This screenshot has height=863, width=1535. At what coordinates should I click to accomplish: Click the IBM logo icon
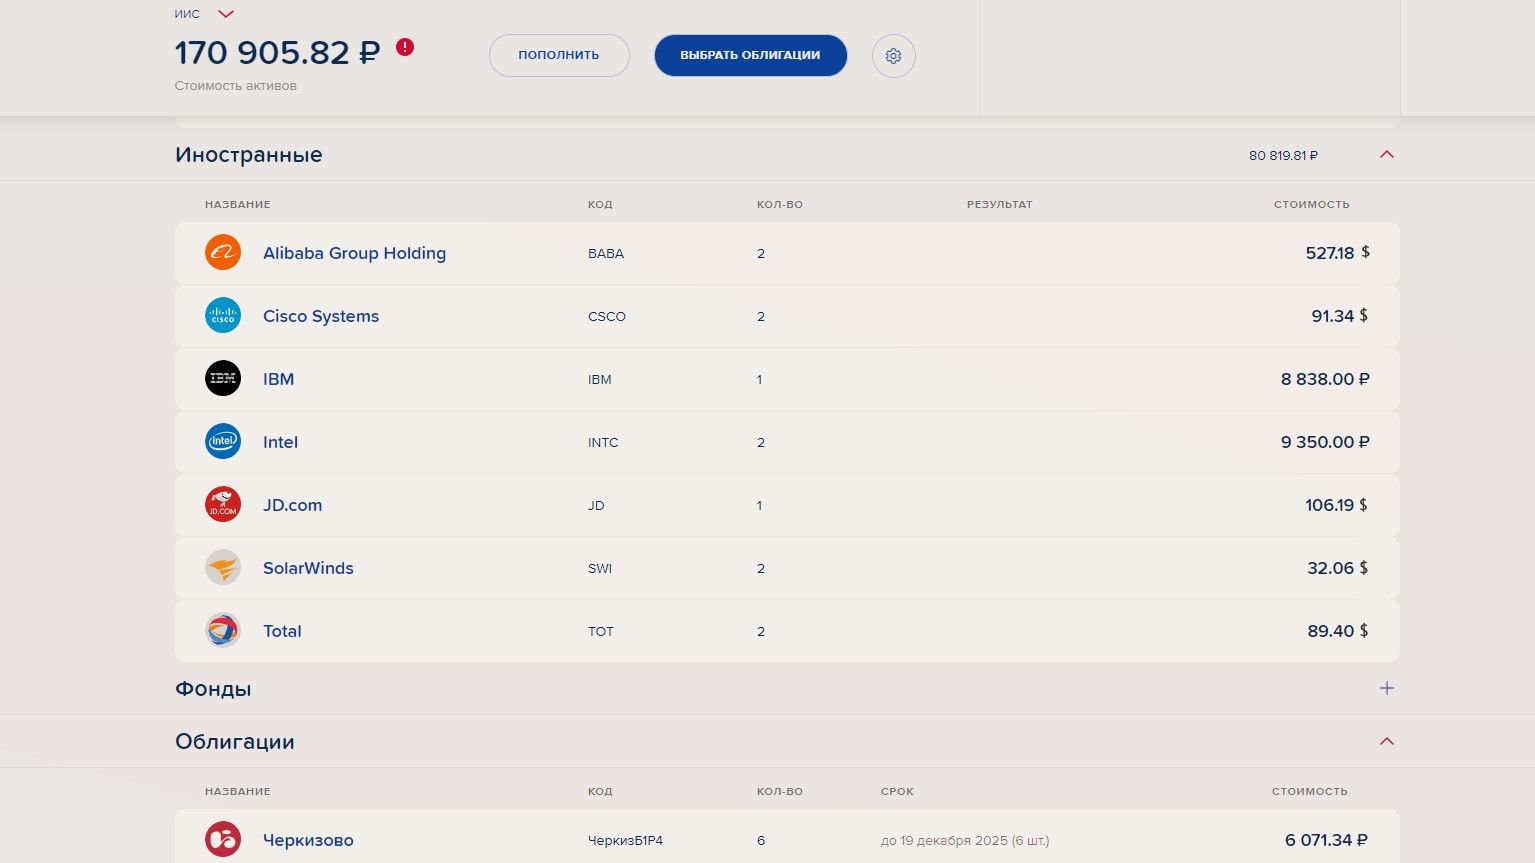pyautogui.click(x=223, y=379)
